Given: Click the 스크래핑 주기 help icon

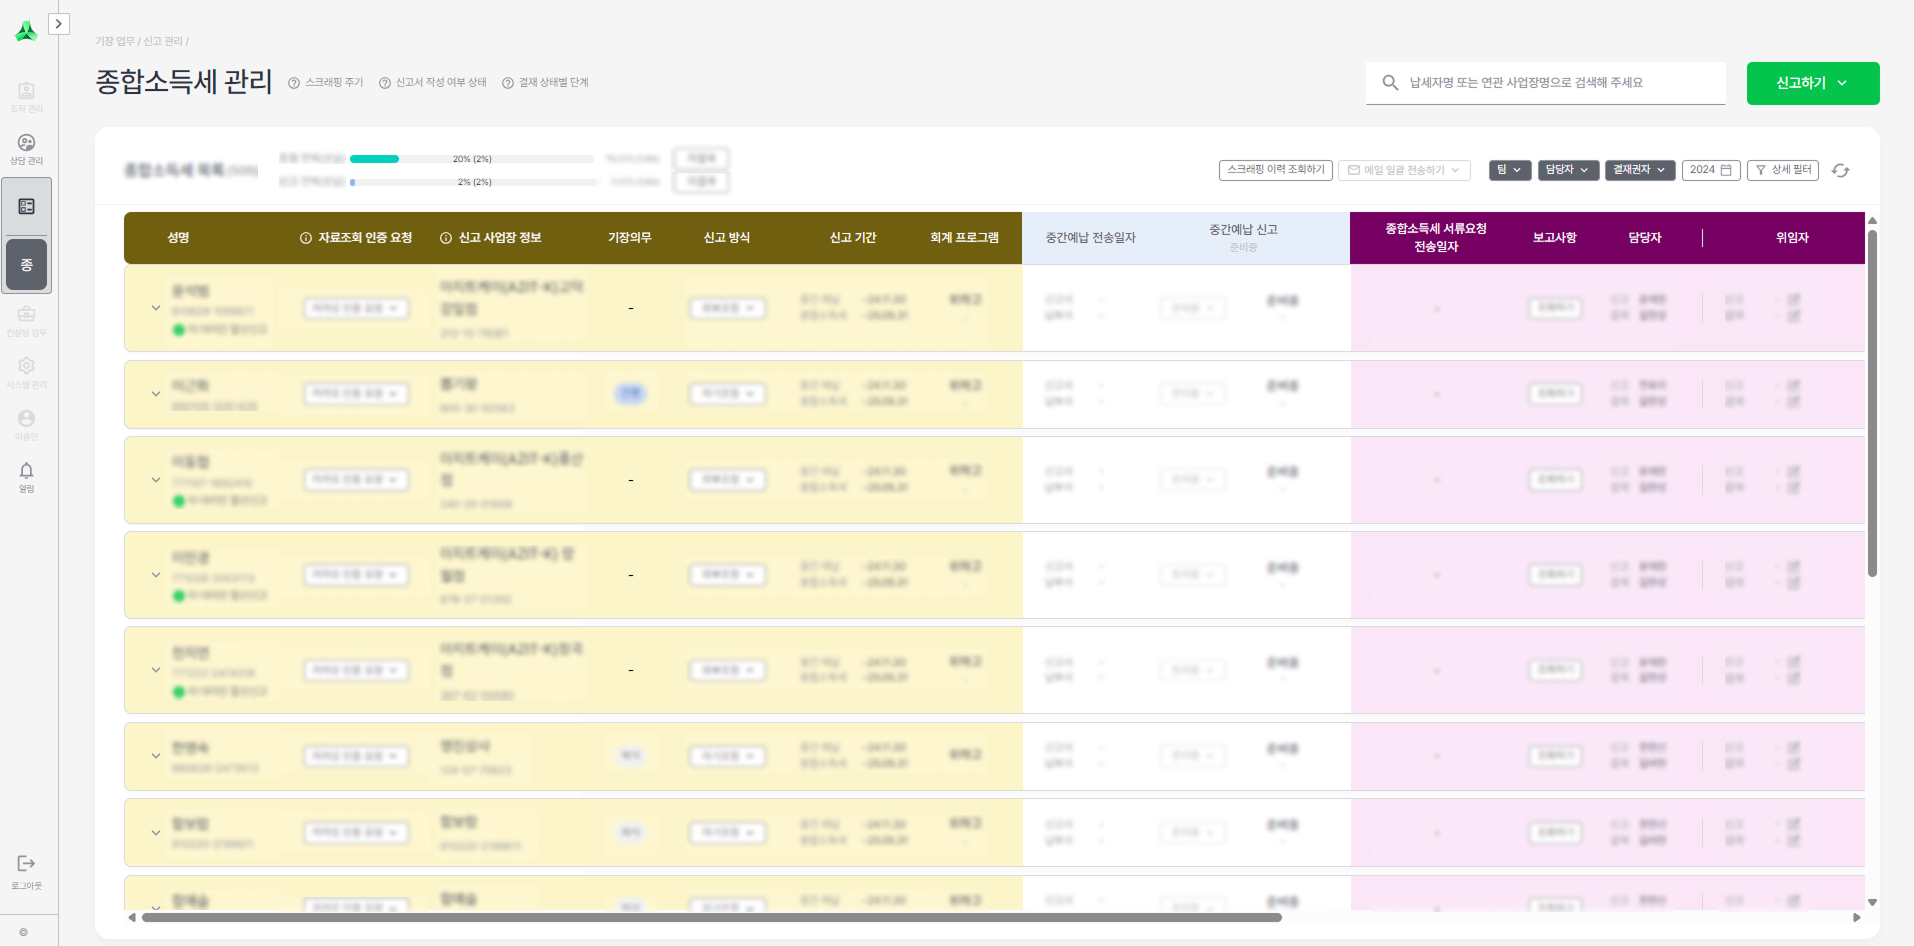Looking at the screenshot, I should (x=294, y=83).
